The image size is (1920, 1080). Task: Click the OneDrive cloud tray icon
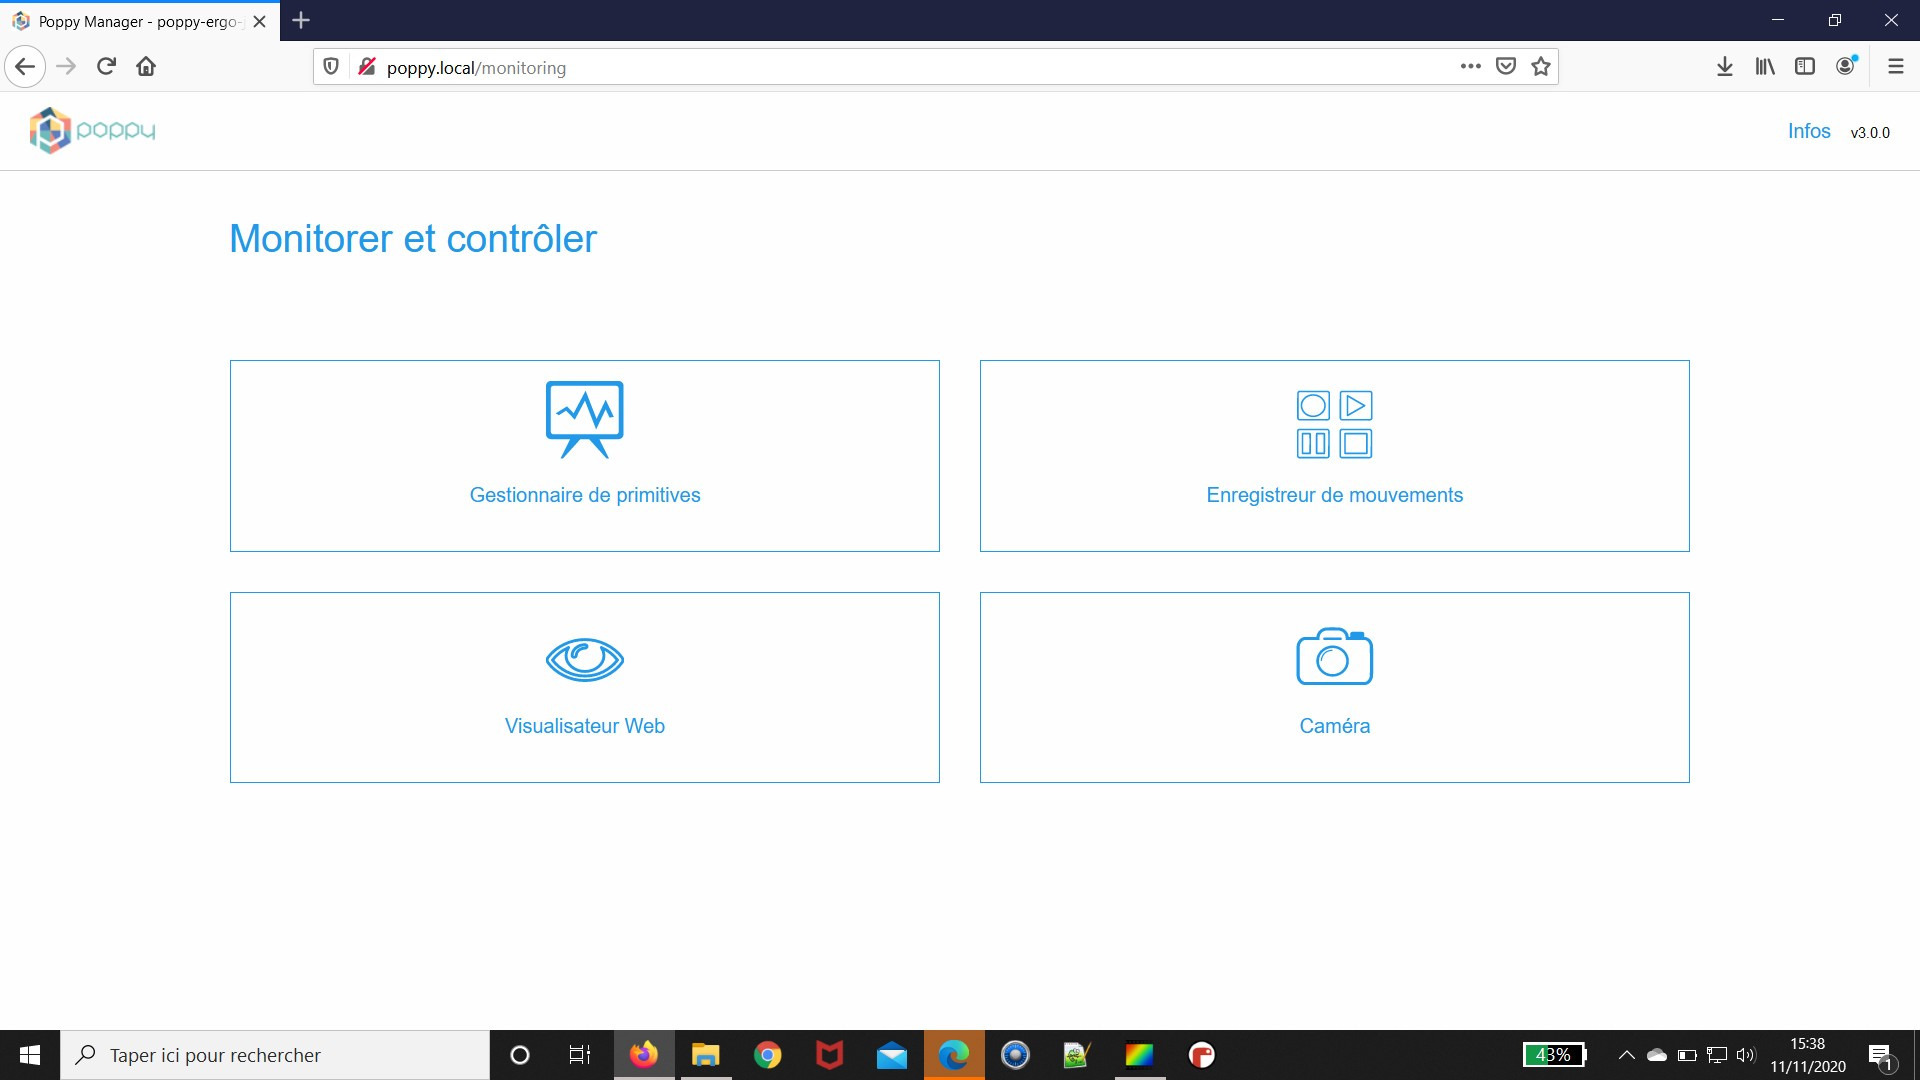[x=1657, y=1055]
